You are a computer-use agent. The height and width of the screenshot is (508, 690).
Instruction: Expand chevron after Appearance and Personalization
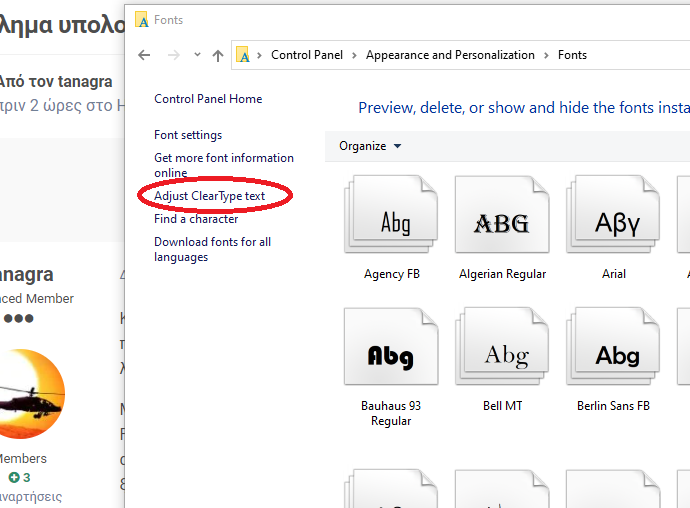point(546,55)
